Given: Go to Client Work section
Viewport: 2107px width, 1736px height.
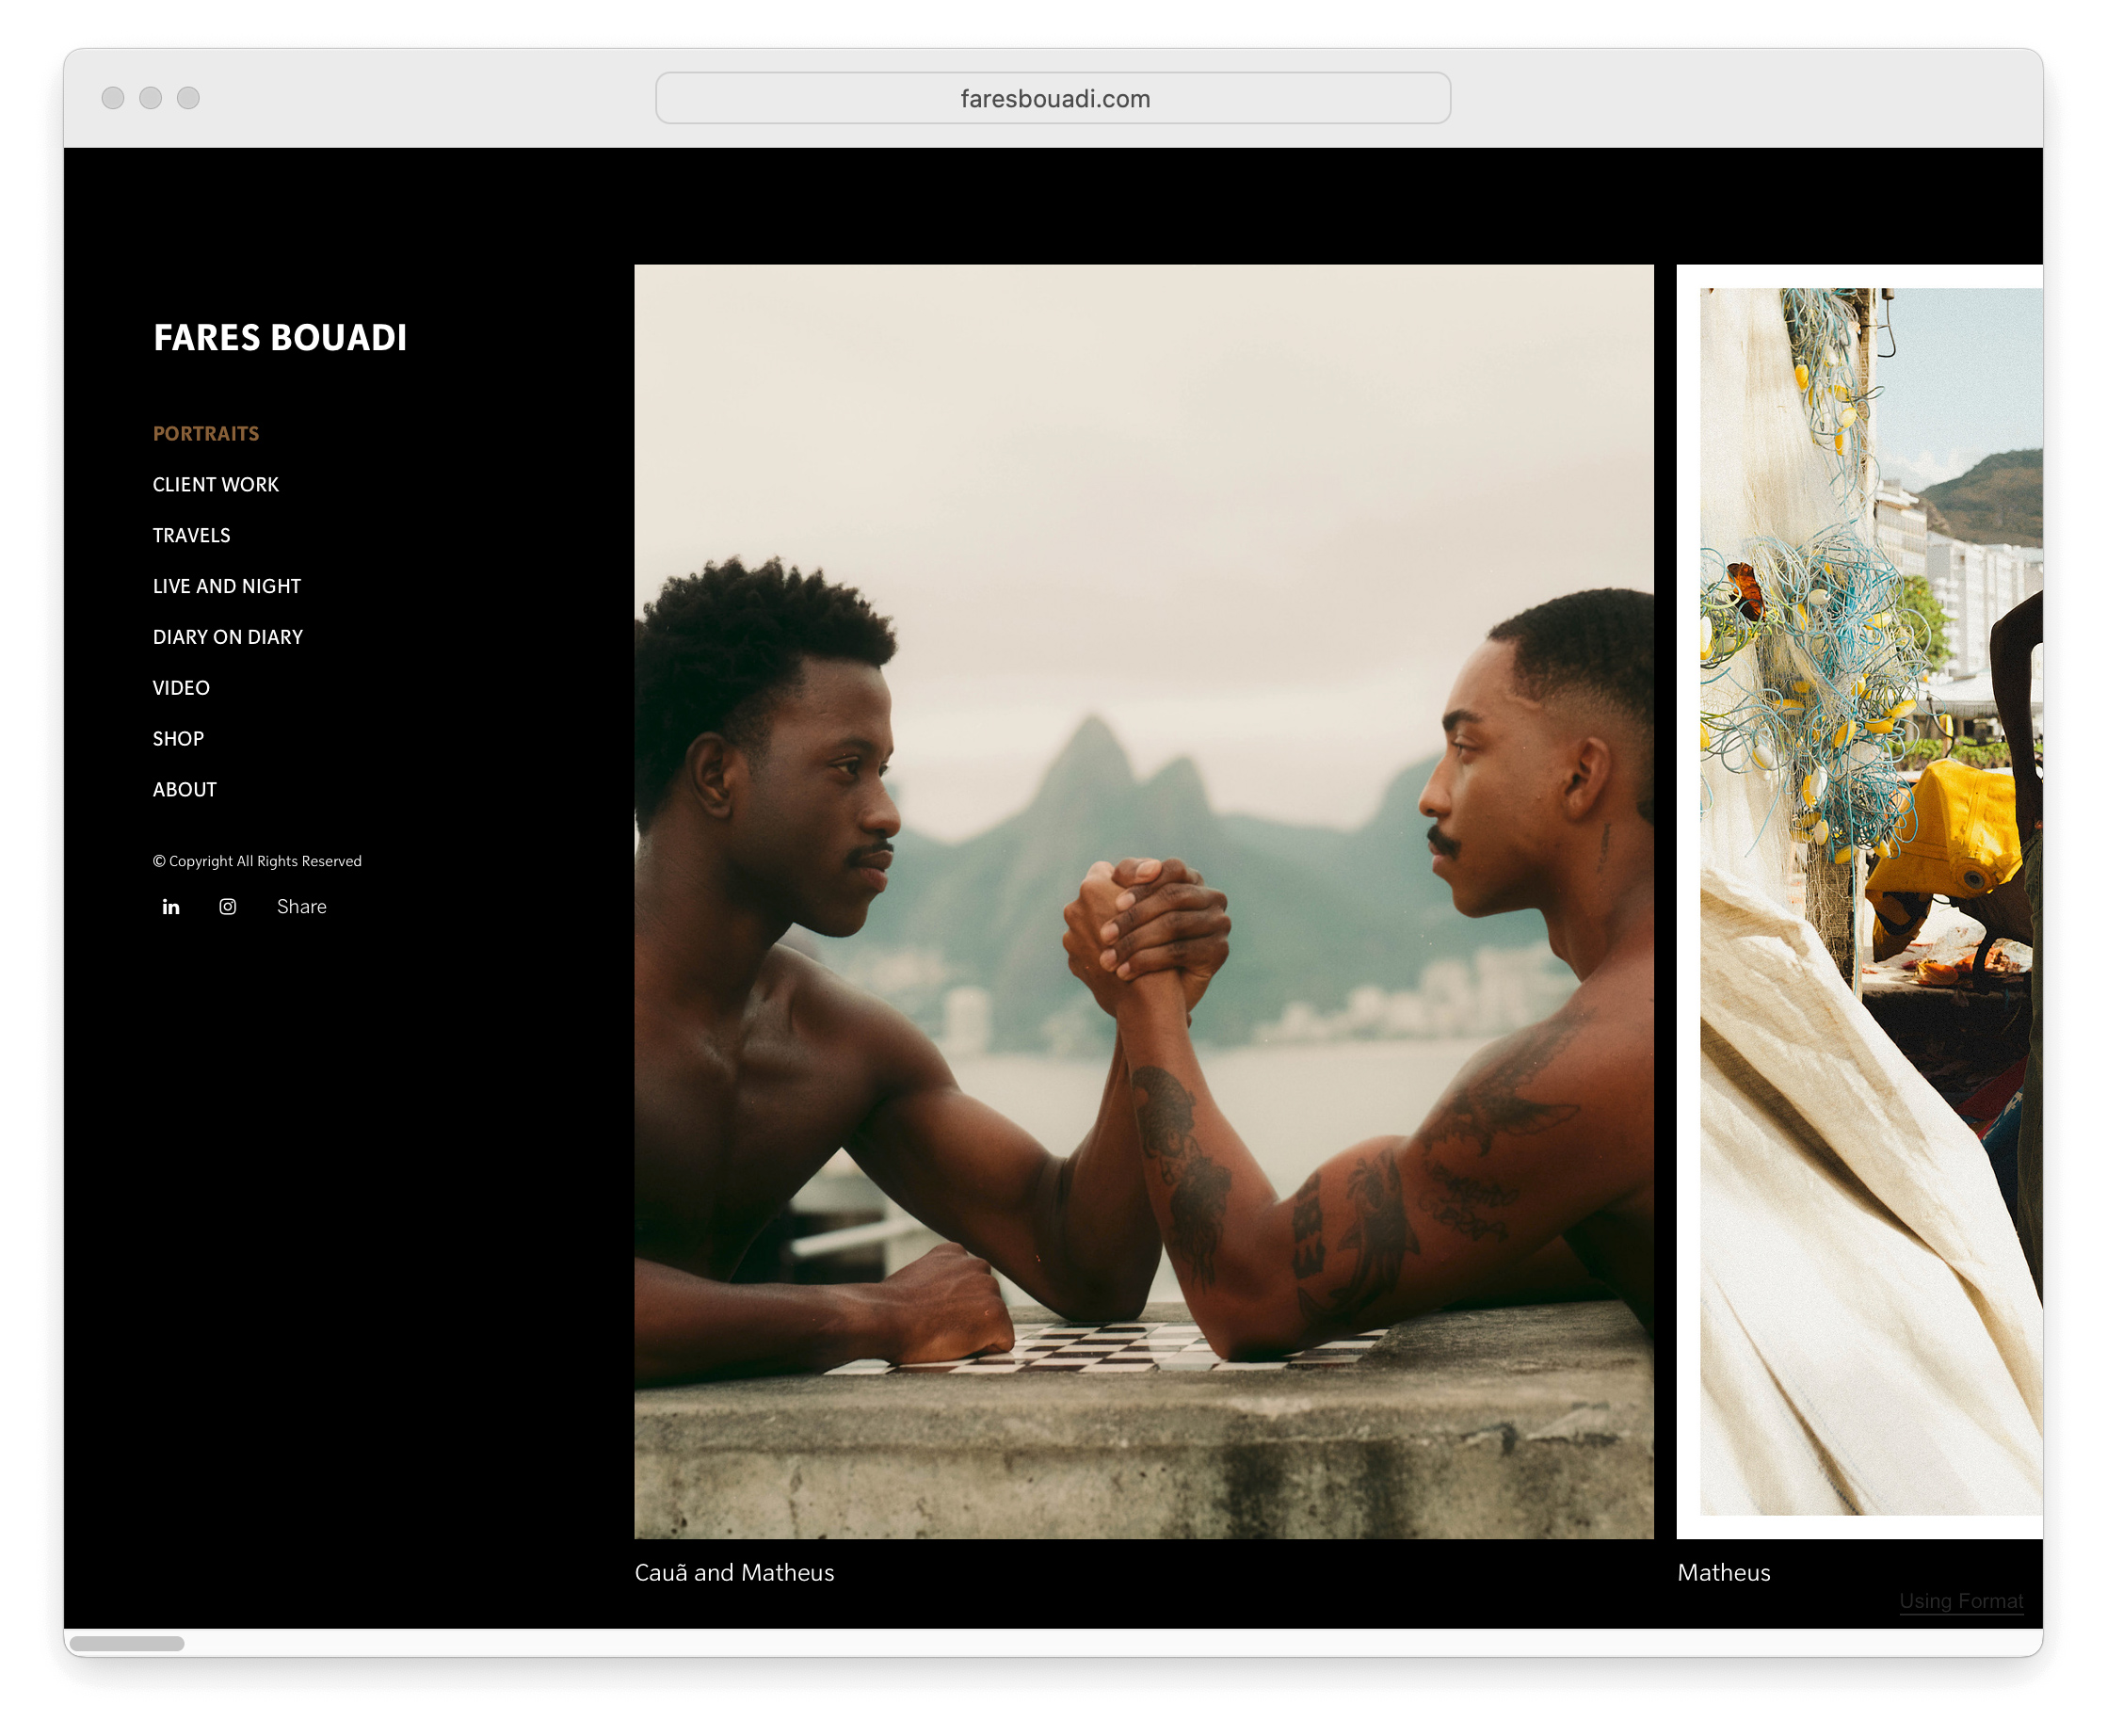Looking at the screenshot, I should tap(216, 485).
